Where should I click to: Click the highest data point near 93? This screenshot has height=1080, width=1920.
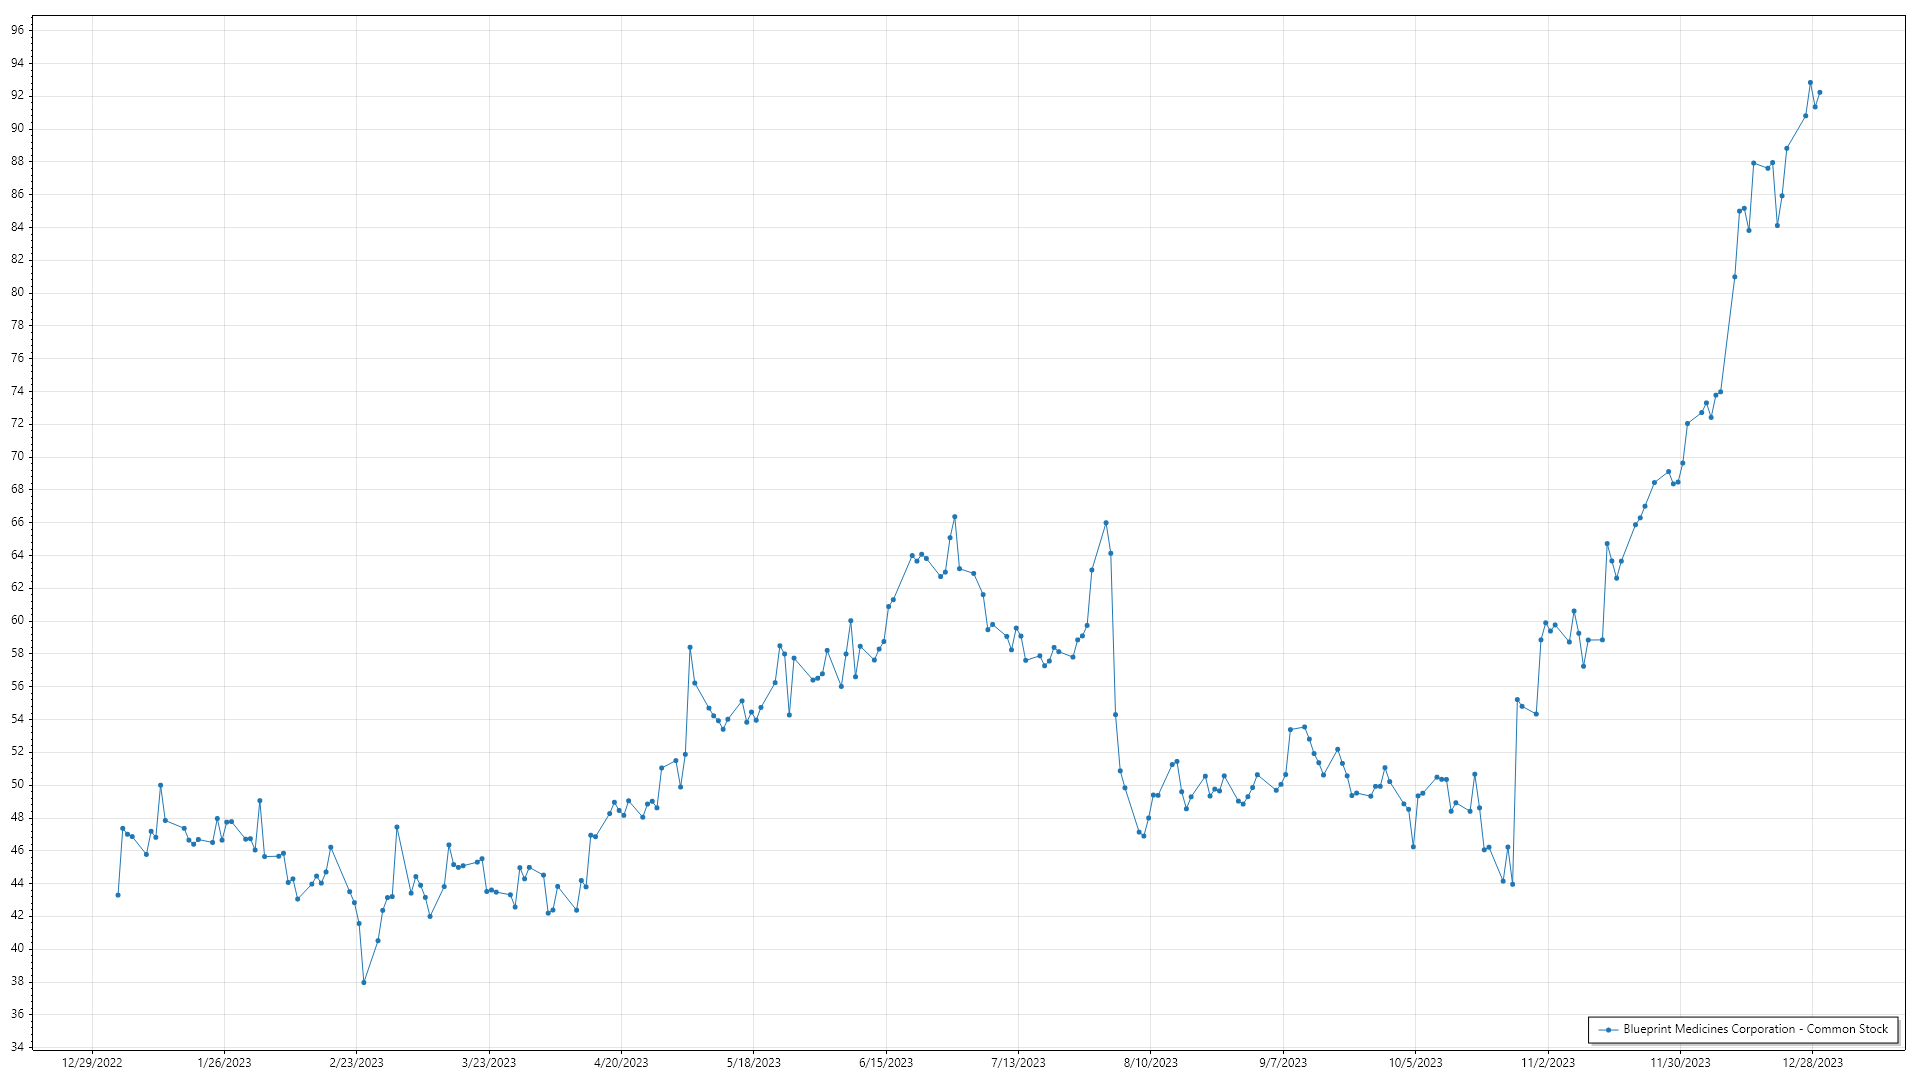coord(1810,82)
